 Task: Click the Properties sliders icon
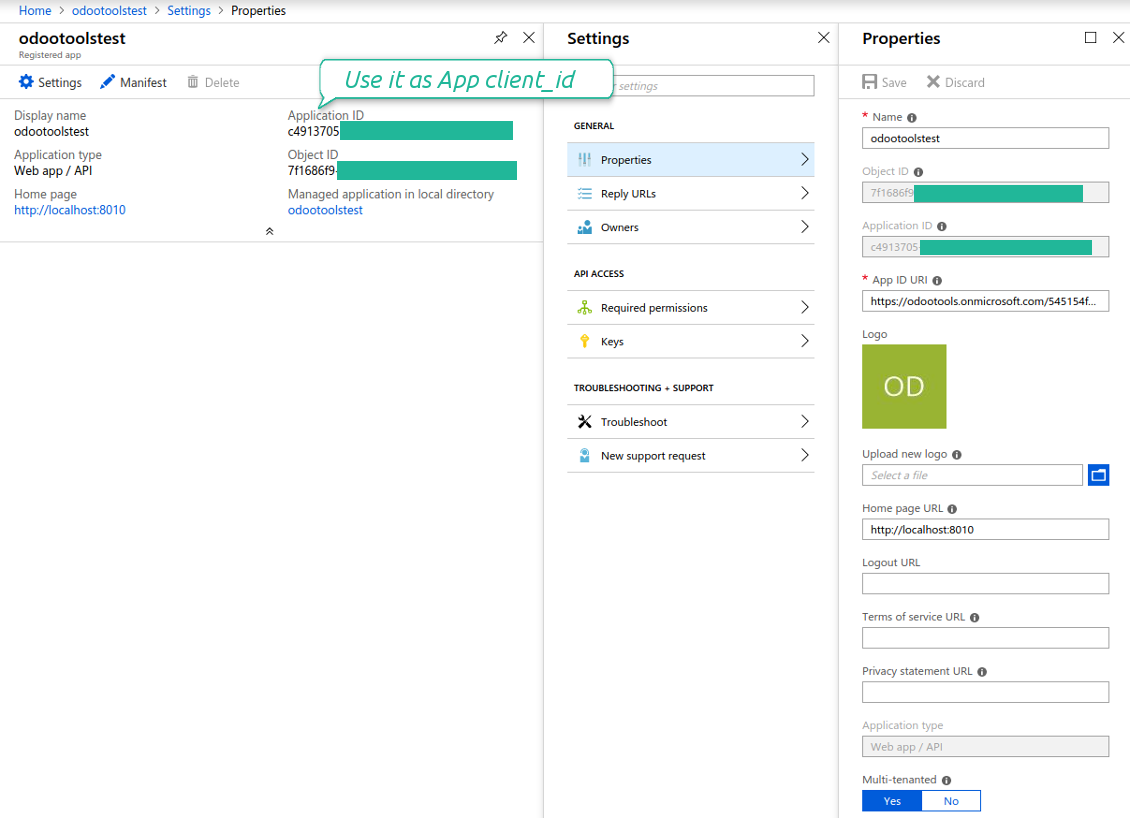click(584, 160)
